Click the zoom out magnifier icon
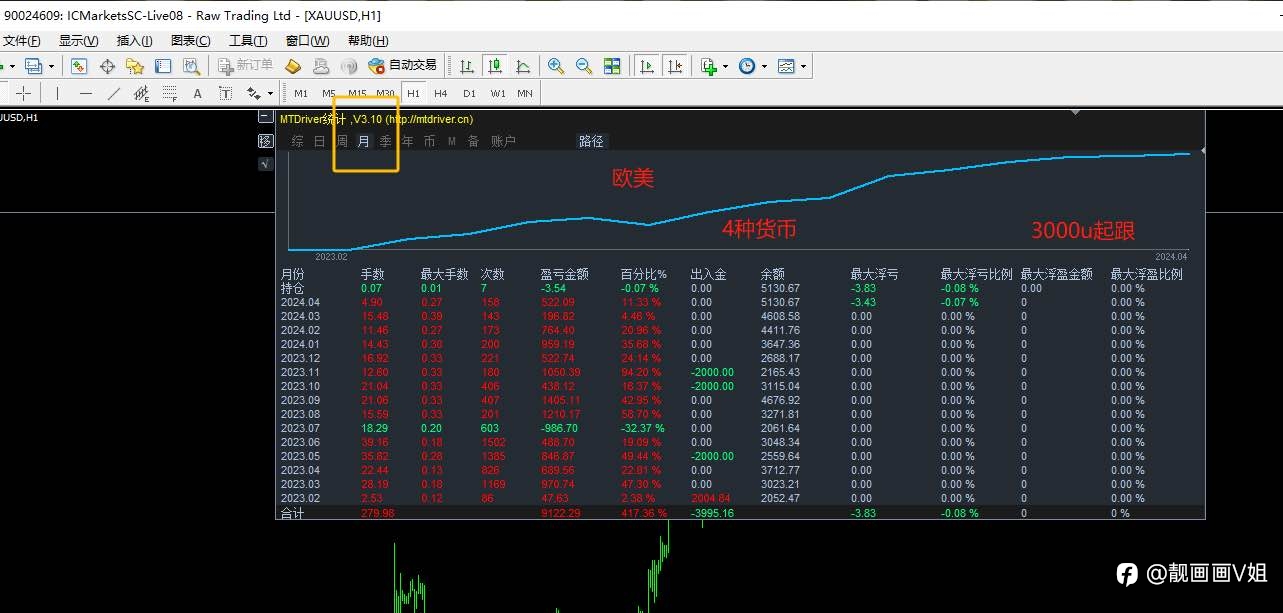This screenshot has height=613, width=1283. pos(584,66)
